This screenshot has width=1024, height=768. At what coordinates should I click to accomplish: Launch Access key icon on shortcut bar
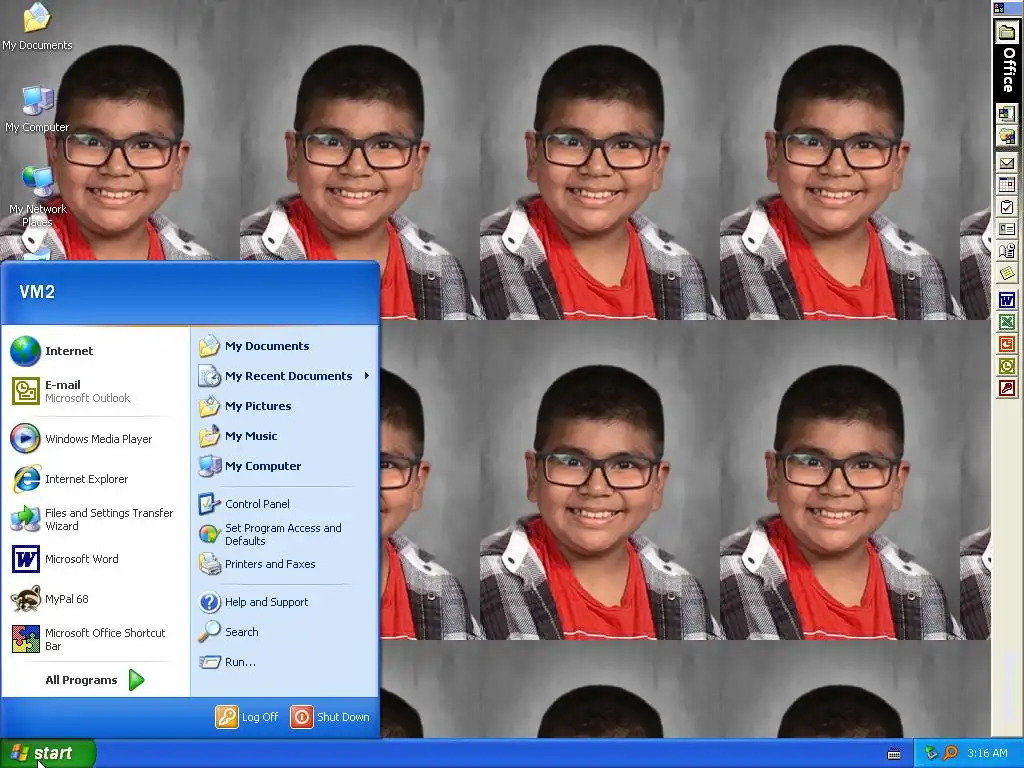[1006, 389]
